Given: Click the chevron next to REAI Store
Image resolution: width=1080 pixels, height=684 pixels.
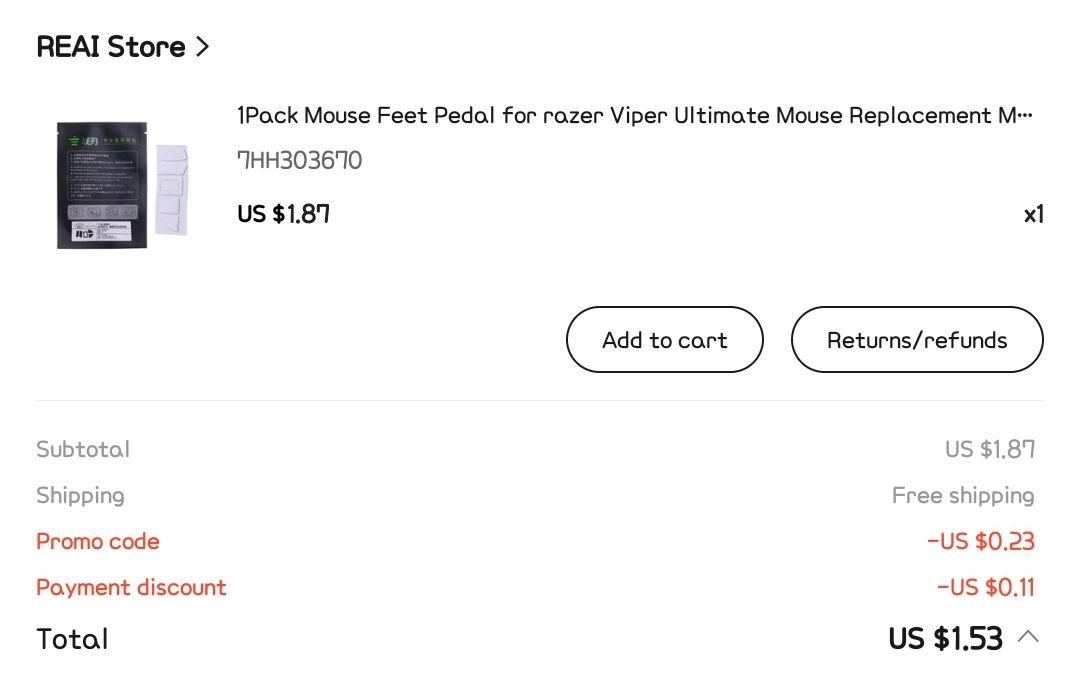Looking at the screenshot, I should click(x=202, y=47).
